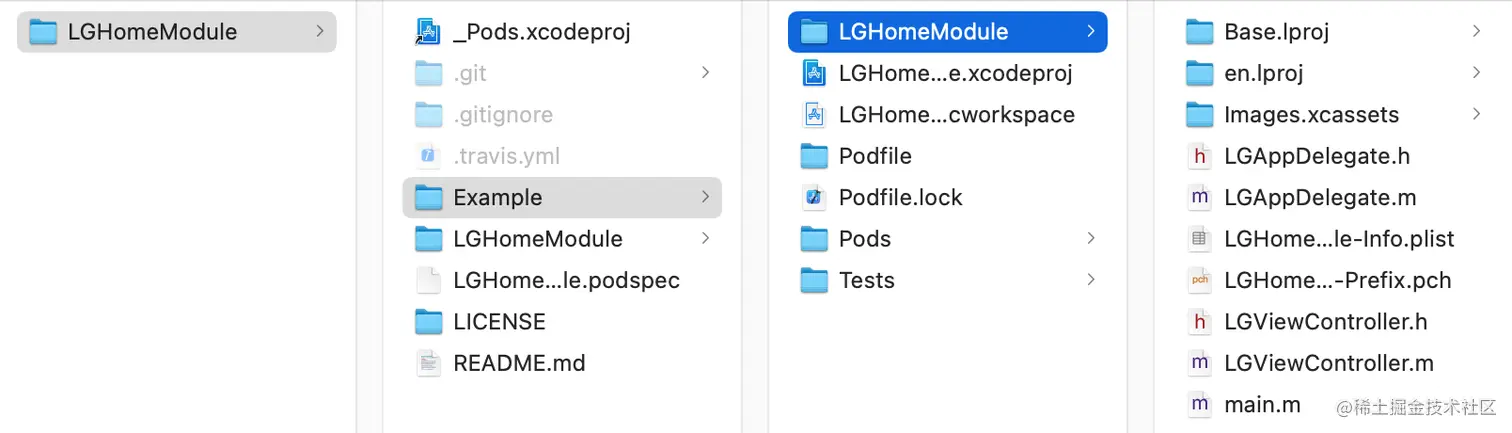Select the _Pods.xcodeproj file icon
This screenshot has height=433, width=1512.
[428, 32]
